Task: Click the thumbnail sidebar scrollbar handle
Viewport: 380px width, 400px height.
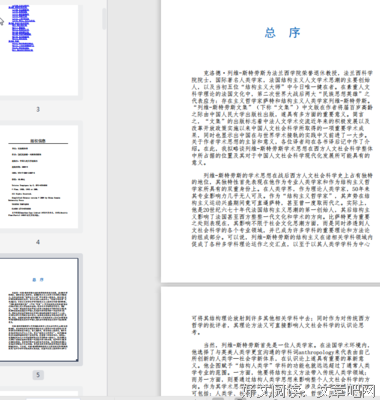Action: coord(104,19)
